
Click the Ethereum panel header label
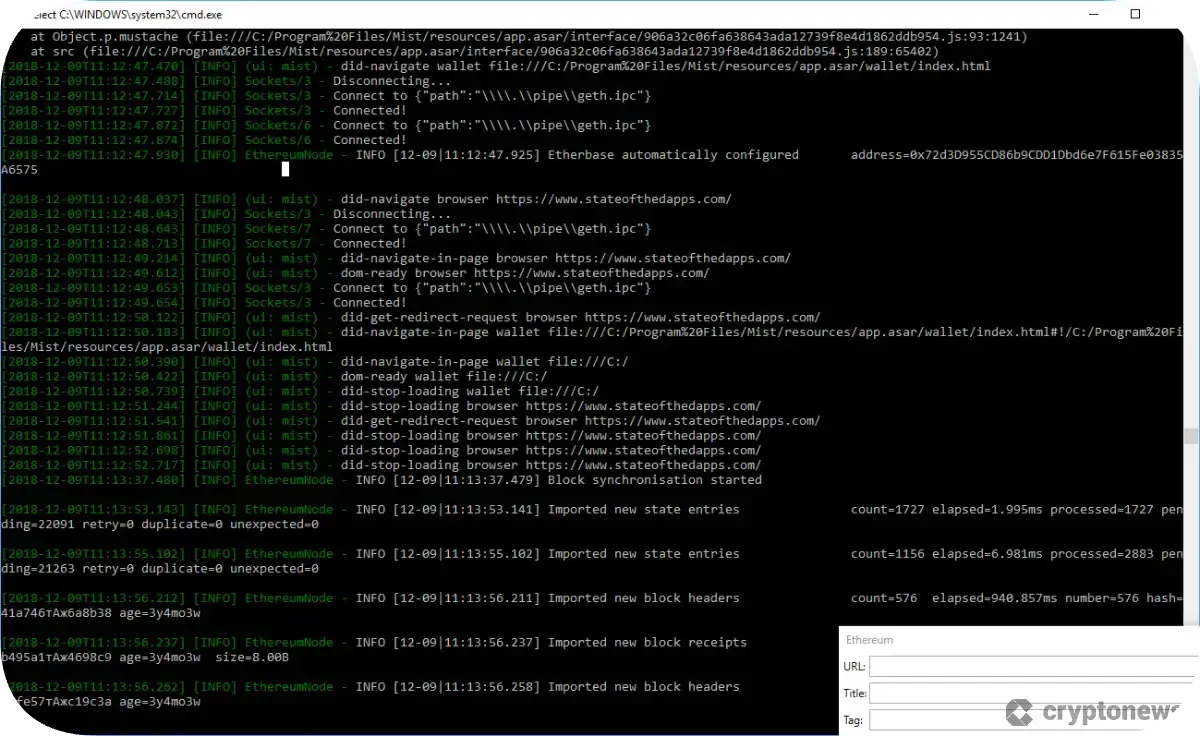pyautogui.click(x=869, y=640)
